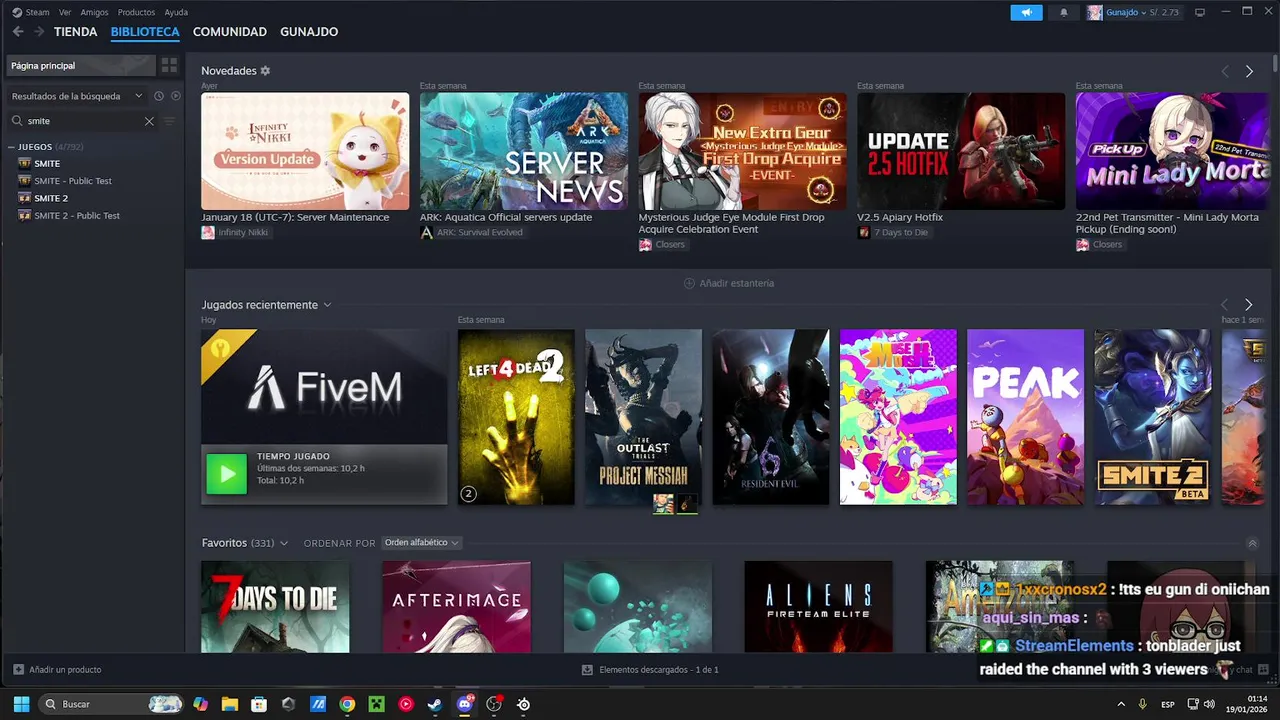Open the notifications bell
The height and width of the screenshot is (720, 1280).
[1064, 12]
